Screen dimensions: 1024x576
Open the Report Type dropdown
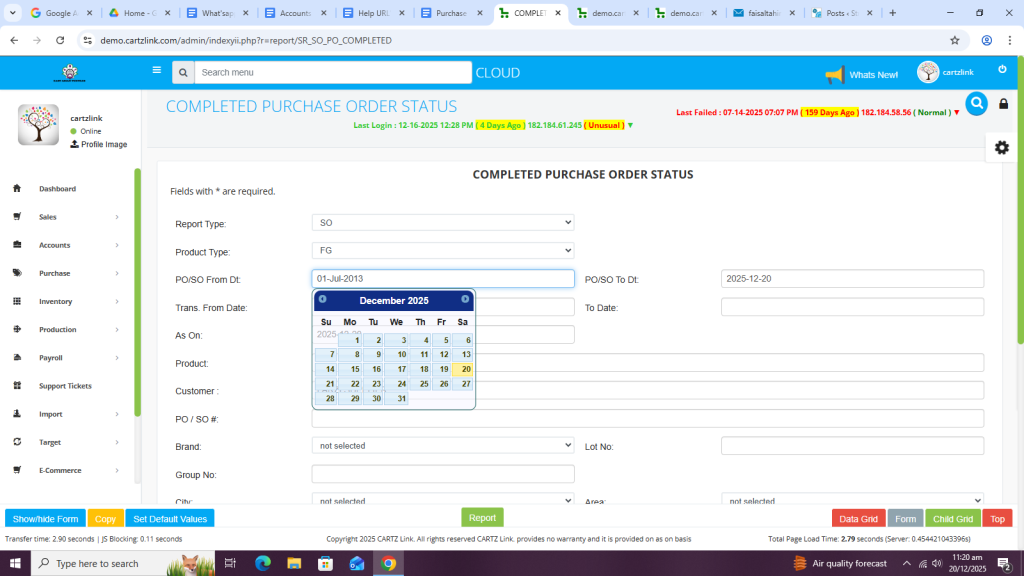click(x=442, y=223)
